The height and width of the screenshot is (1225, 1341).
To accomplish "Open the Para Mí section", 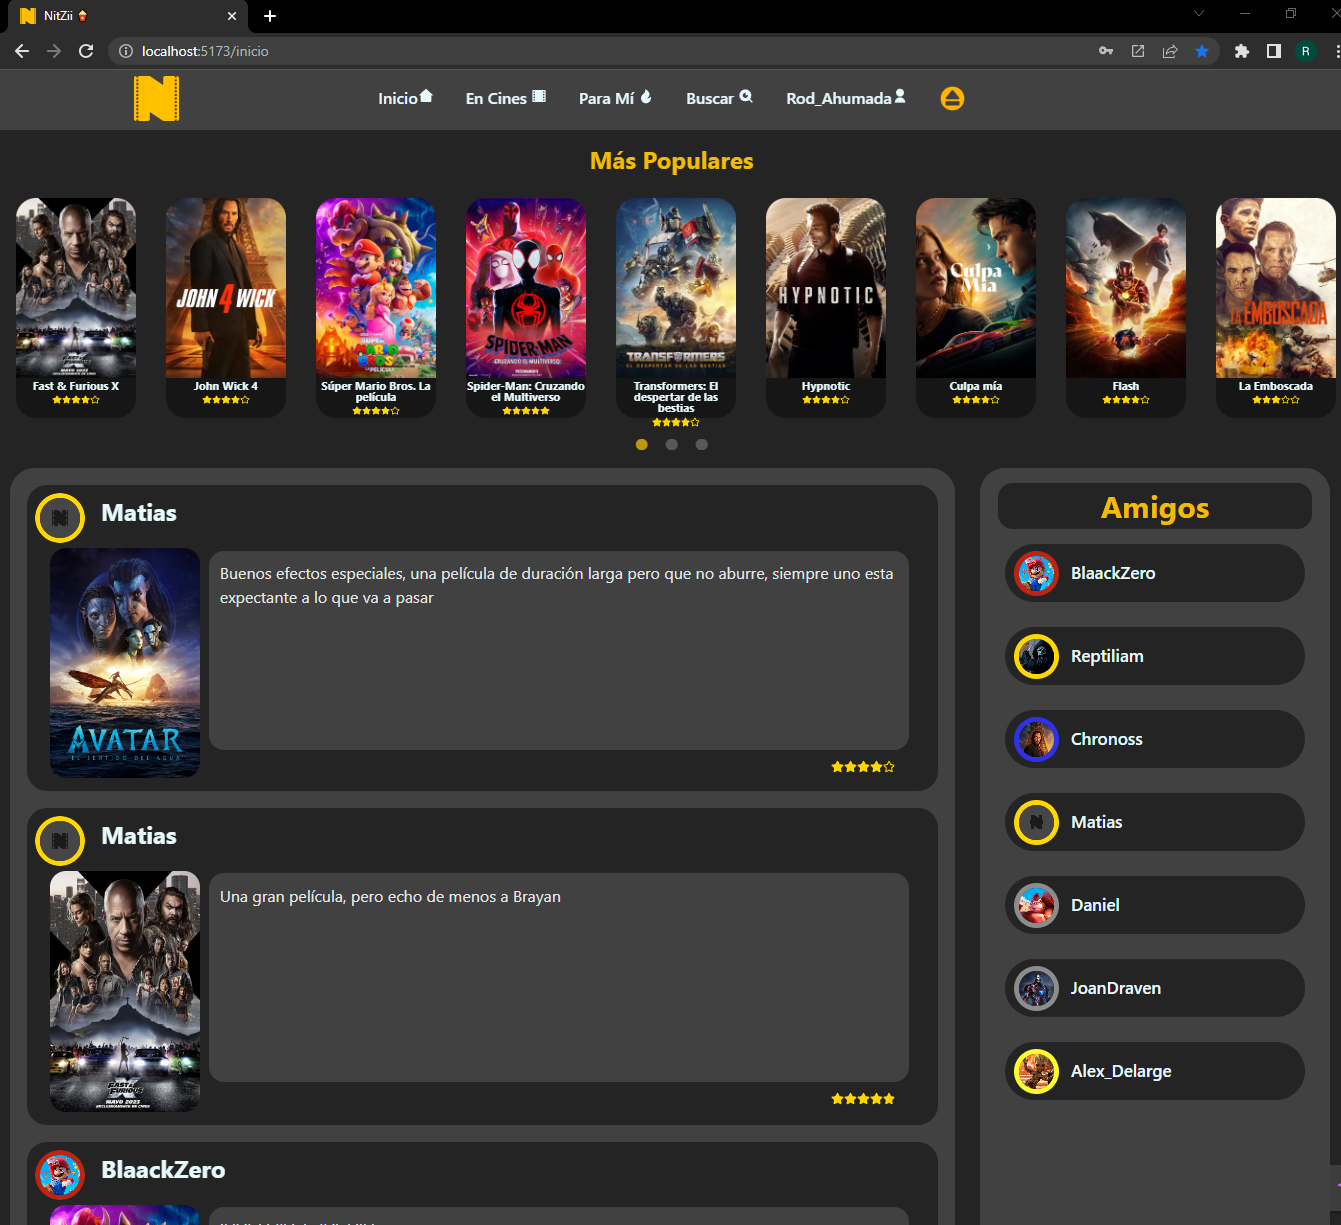I will [615, 98].
